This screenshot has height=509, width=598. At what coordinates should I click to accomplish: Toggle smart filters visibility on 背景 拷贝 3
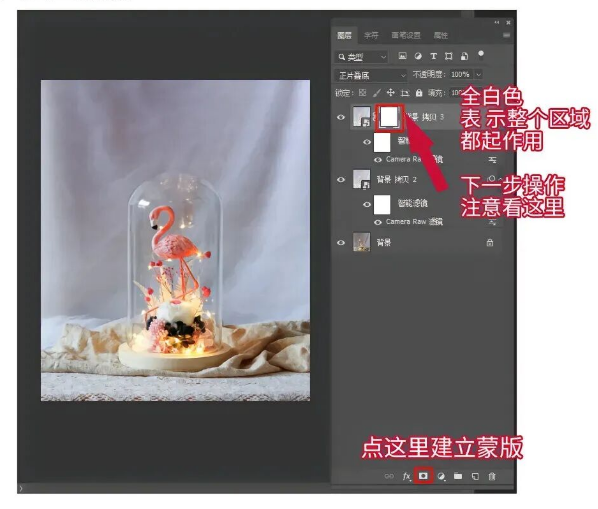point(367,142)
